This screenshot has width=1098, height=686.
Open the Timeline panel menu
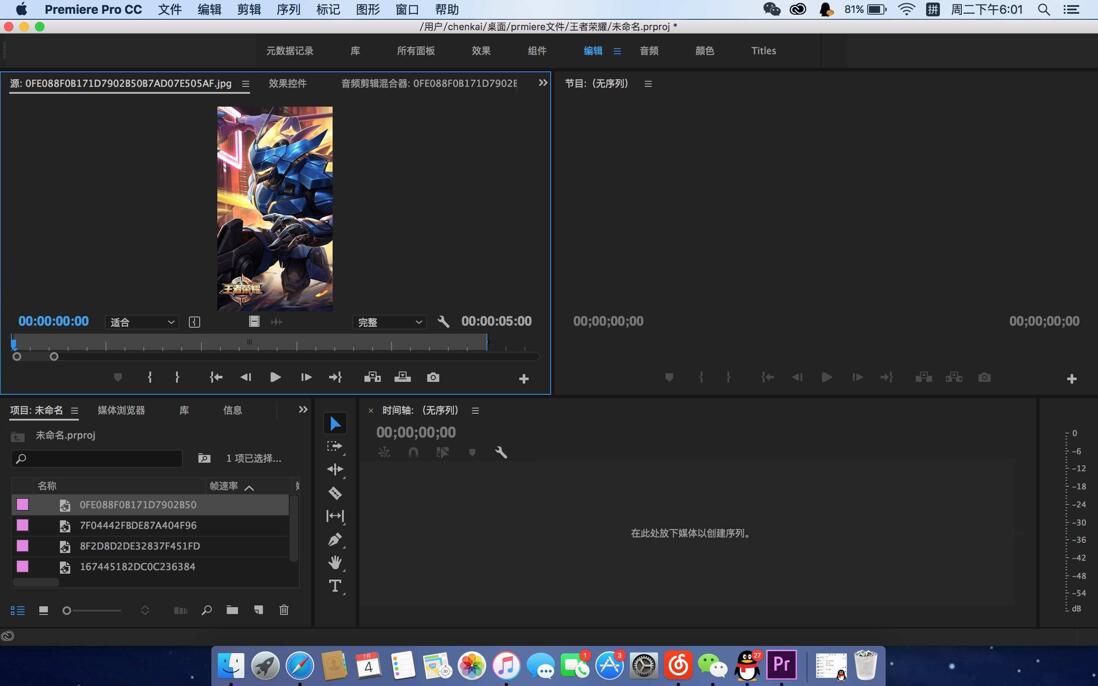click(x=475, y=410)
